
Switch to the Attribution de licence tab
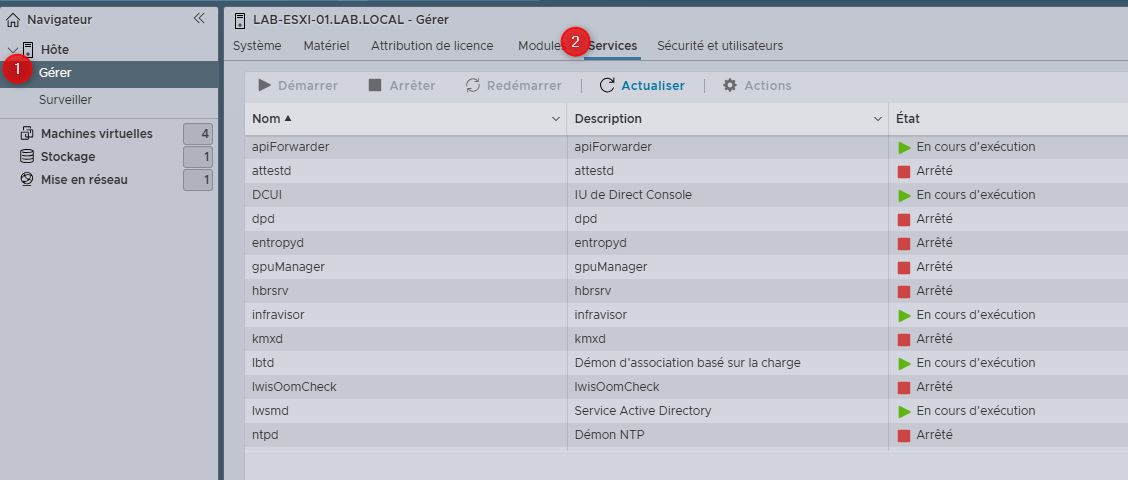(432, 46)
